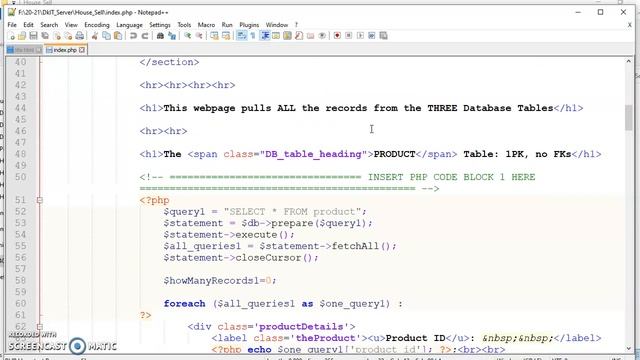
Task: Click the Copy toolbar icon
Action: [x=106, y=36]
